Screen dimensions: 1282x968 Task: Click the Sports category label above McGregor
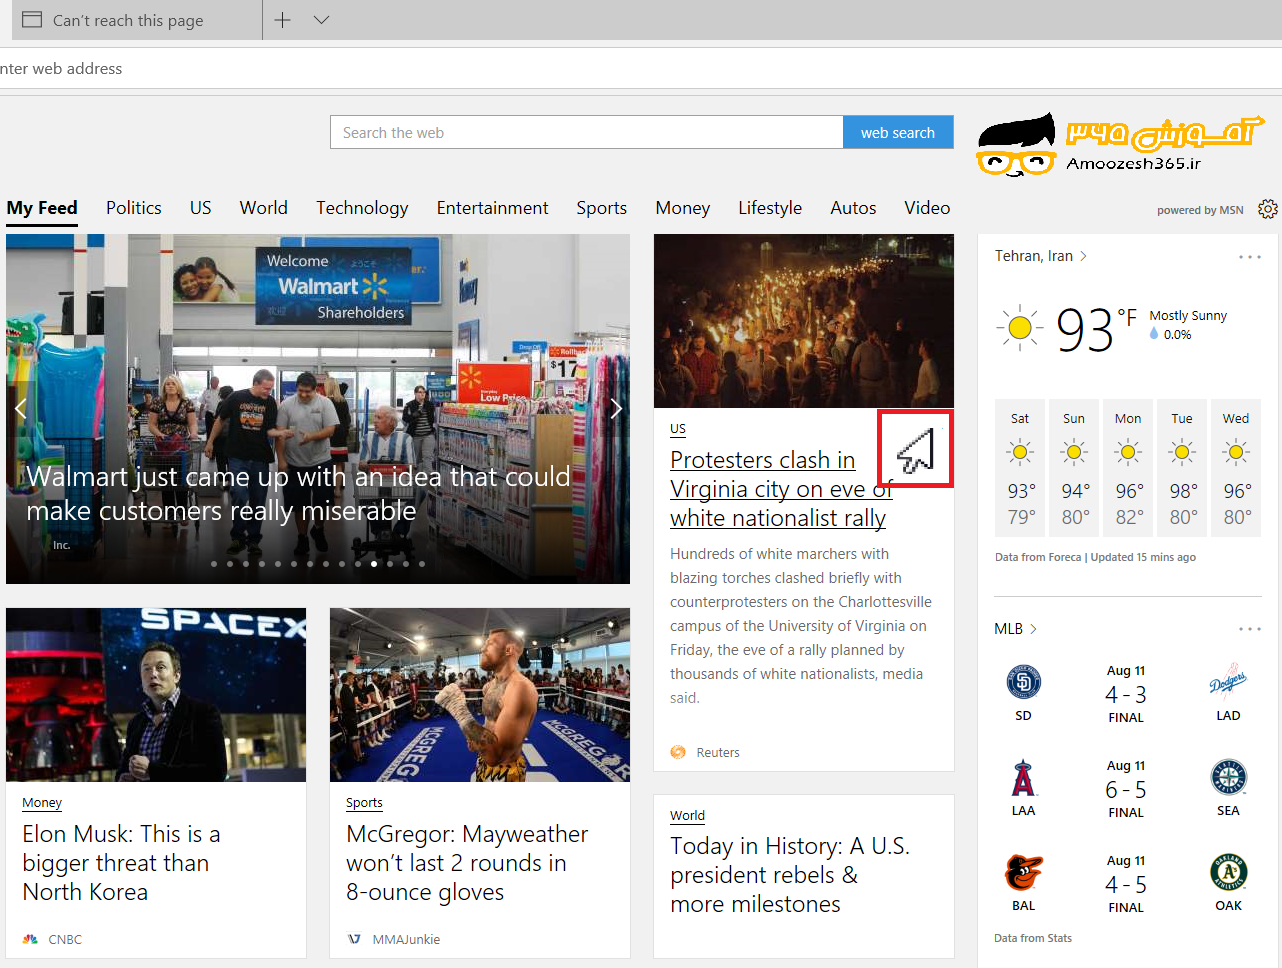pyautogui.click(x=364, y=802)
